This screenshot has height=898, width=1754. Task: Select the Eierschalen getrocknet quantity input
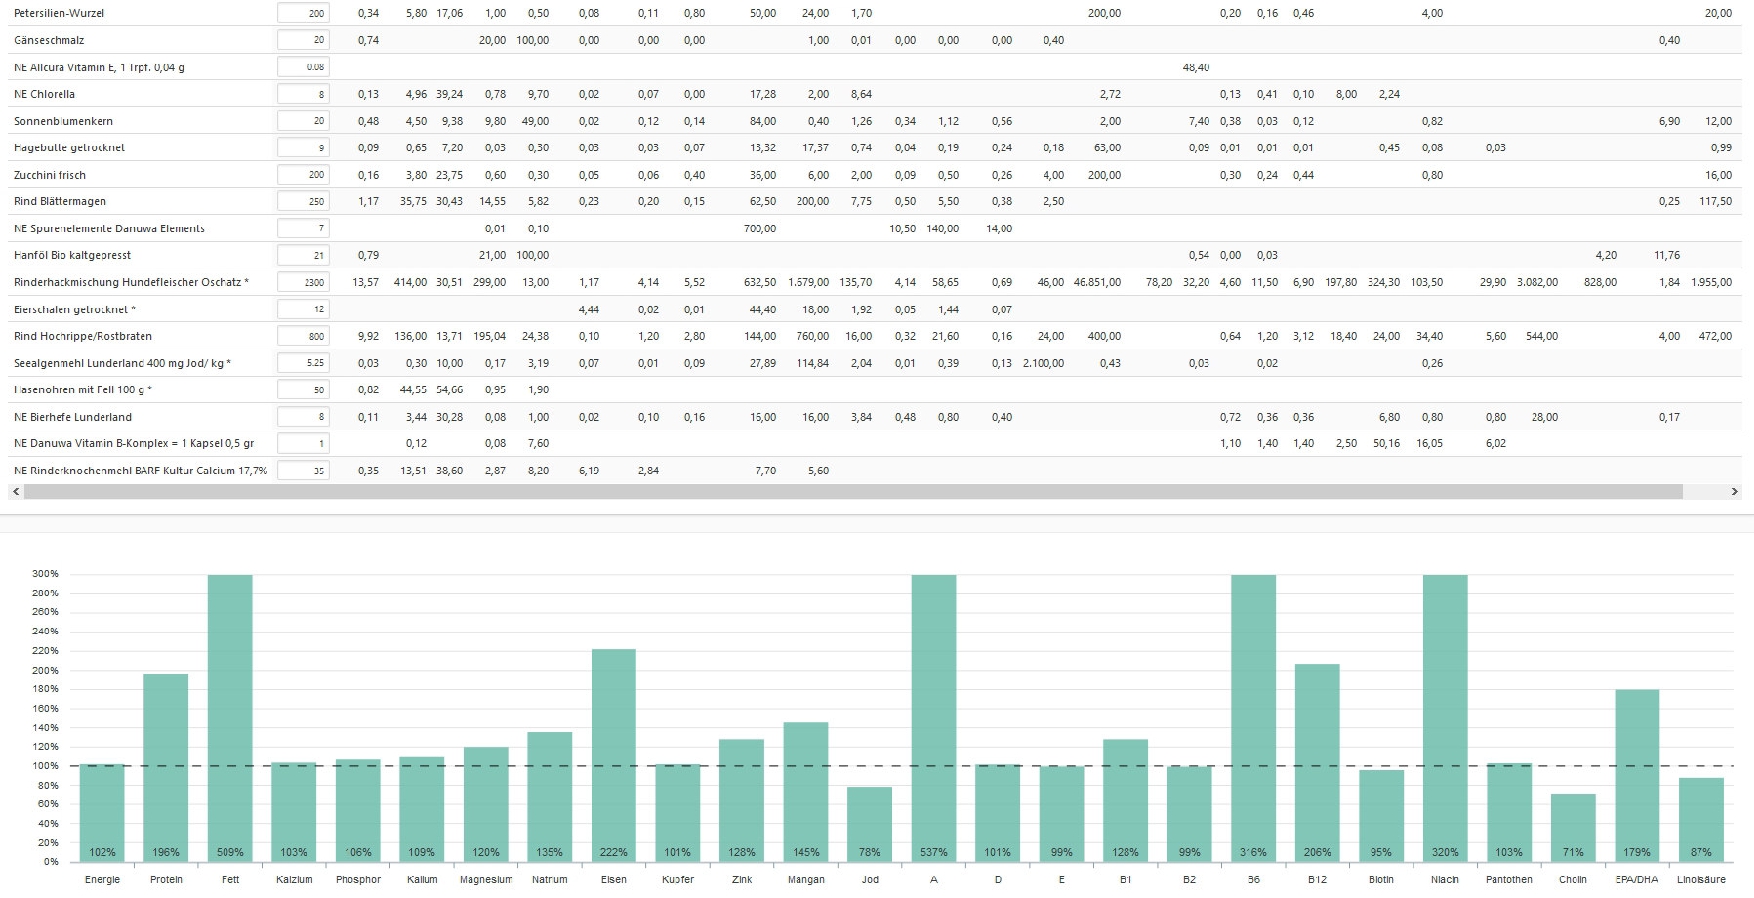pyautogui.click(x=303, y=309)
